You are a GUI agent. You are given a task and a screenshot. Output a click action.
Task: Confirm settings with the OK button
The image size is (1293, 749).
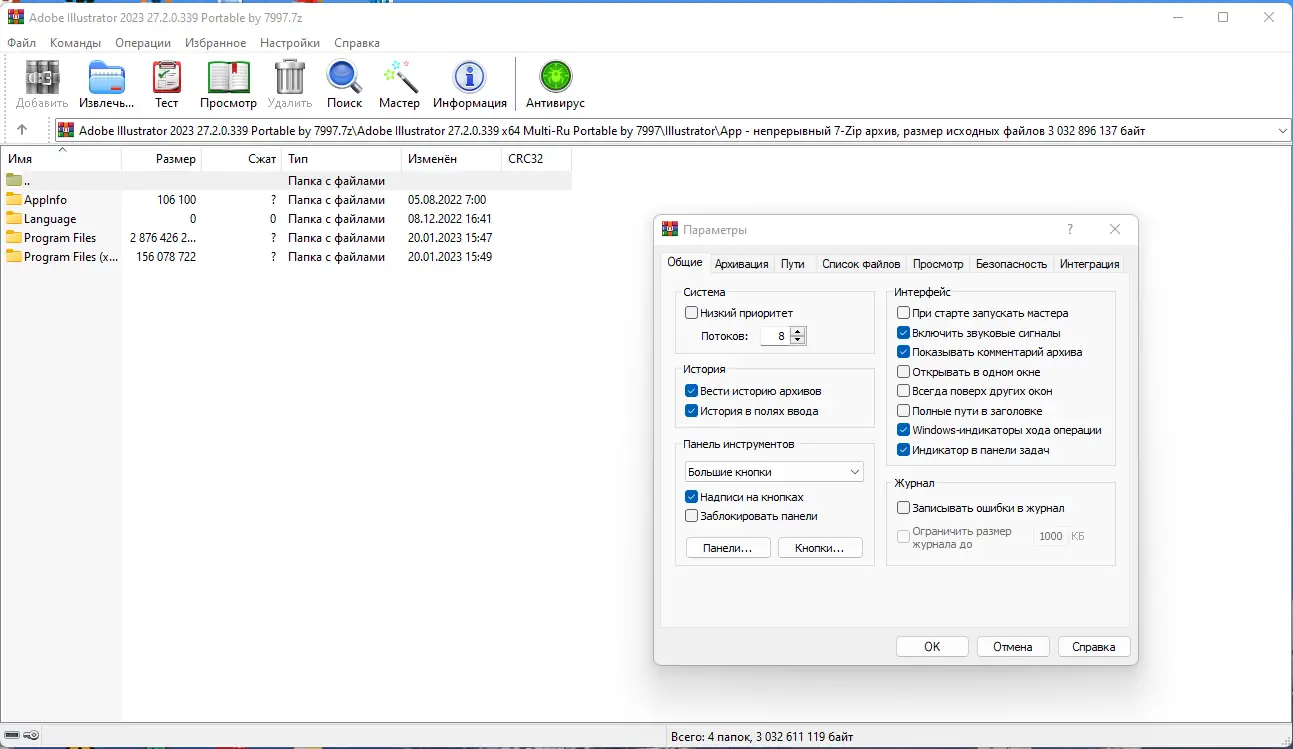click(x=932, y=647)
